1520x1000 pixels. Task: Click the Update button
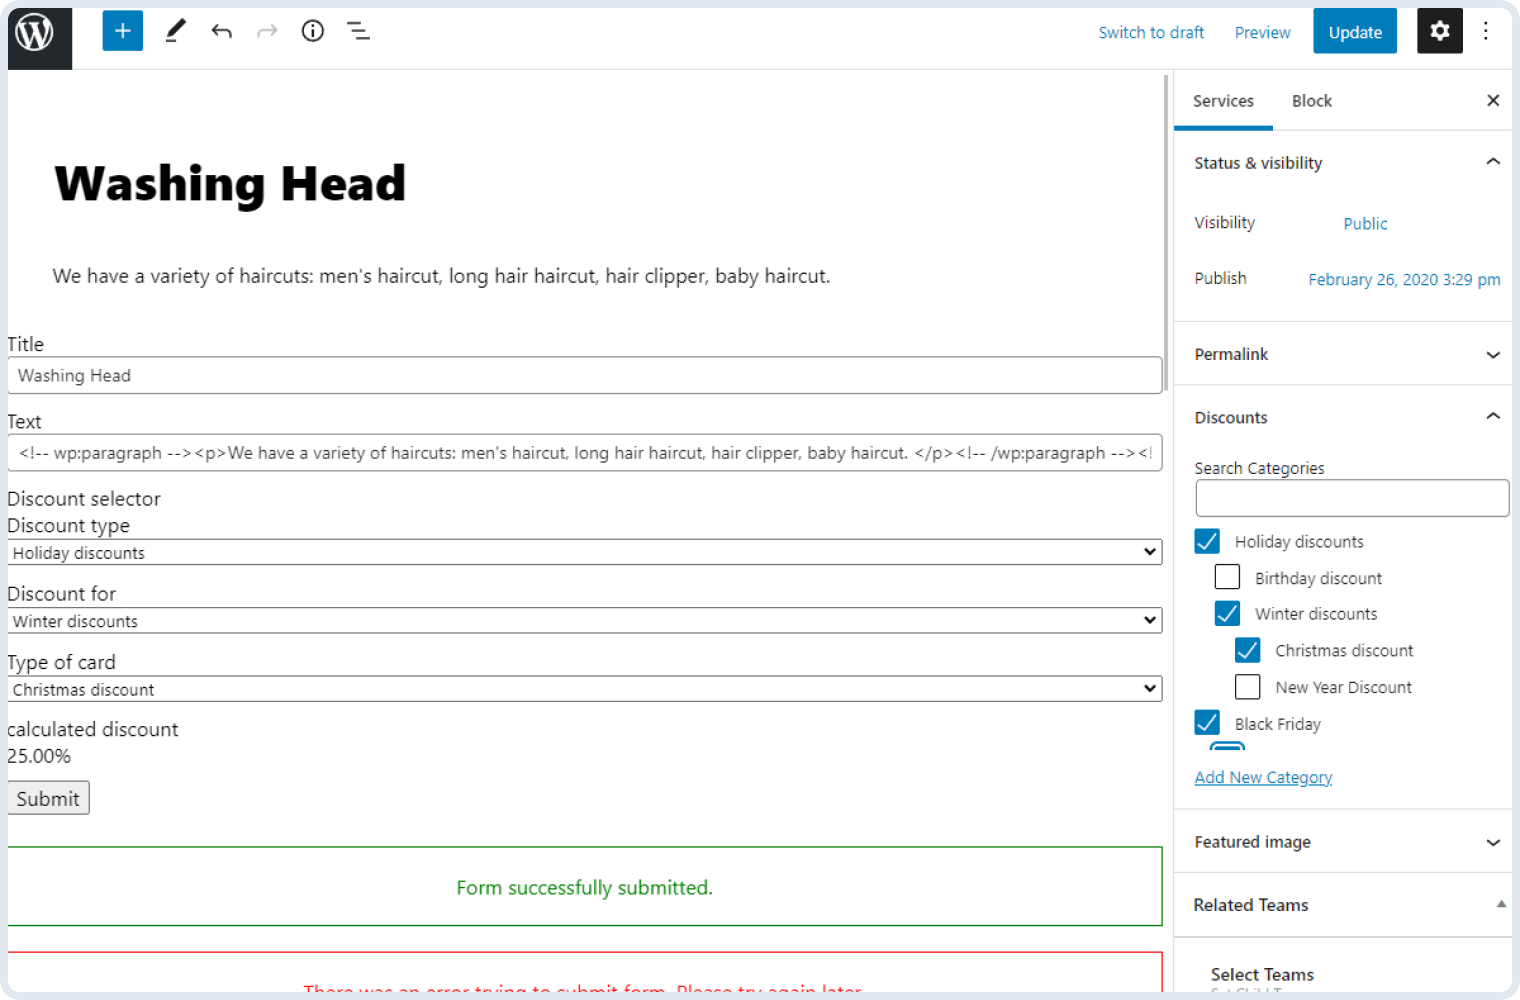tap(1355, 31)
